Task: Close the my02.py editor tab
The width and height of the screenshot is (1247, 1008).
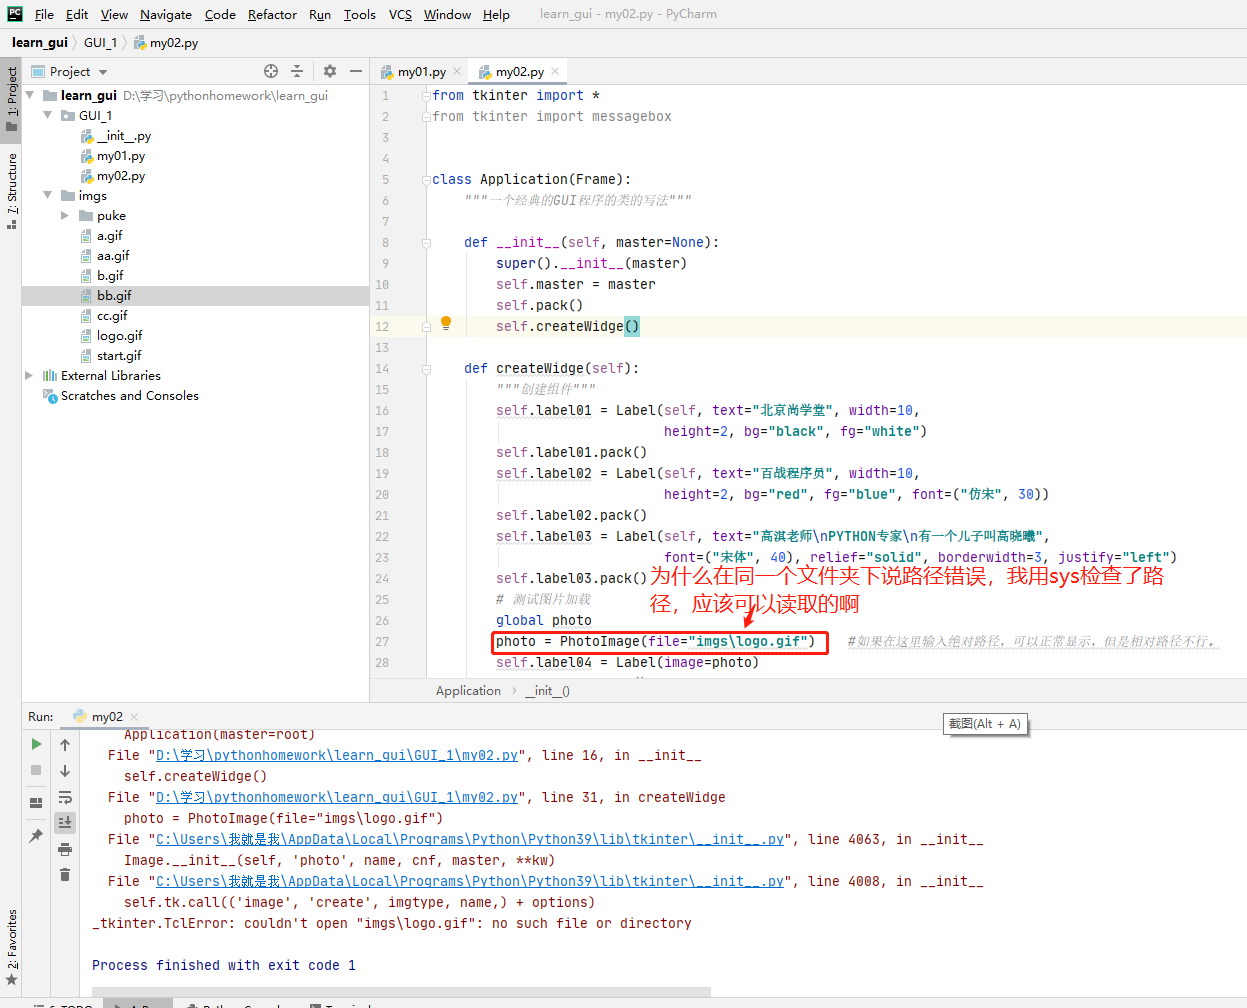Action: click(555, 71)
